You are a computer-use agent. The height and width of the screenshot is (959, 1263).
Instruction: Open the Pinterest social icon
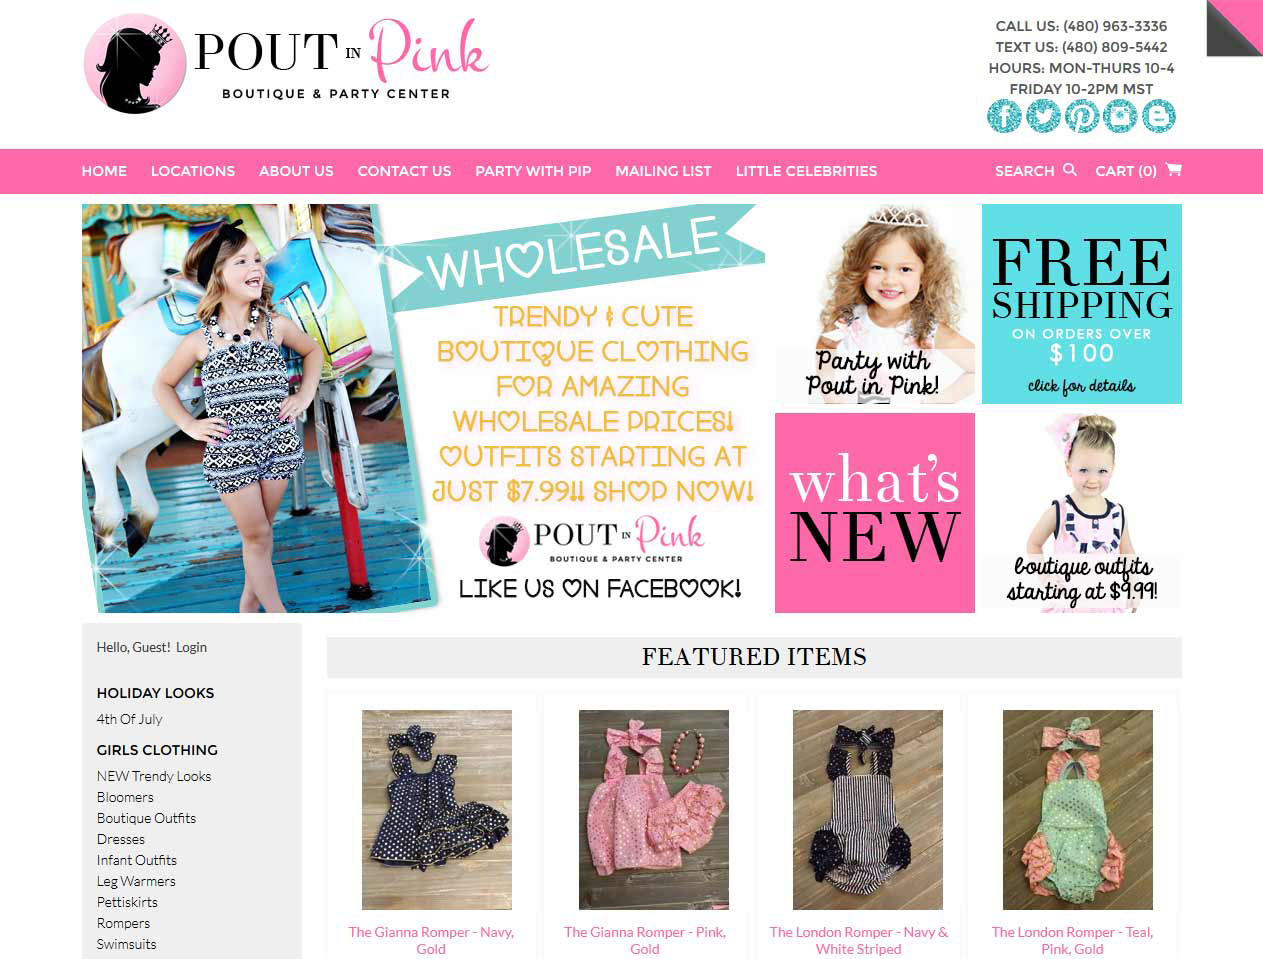tap(1081, 116)
